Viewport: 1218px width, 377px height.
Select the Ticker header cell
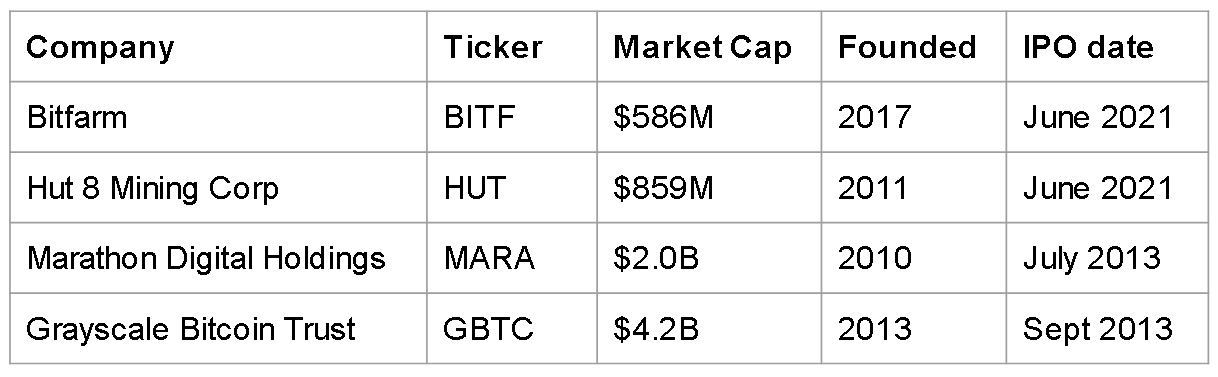(512, 47)
